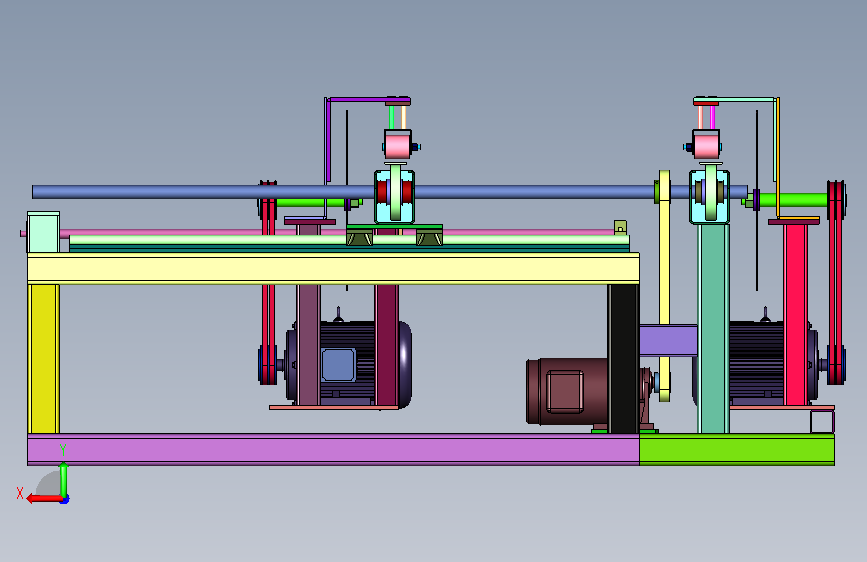
Task: Select the black right motor body
Action: pyautogui.click(x=756, y=362)
